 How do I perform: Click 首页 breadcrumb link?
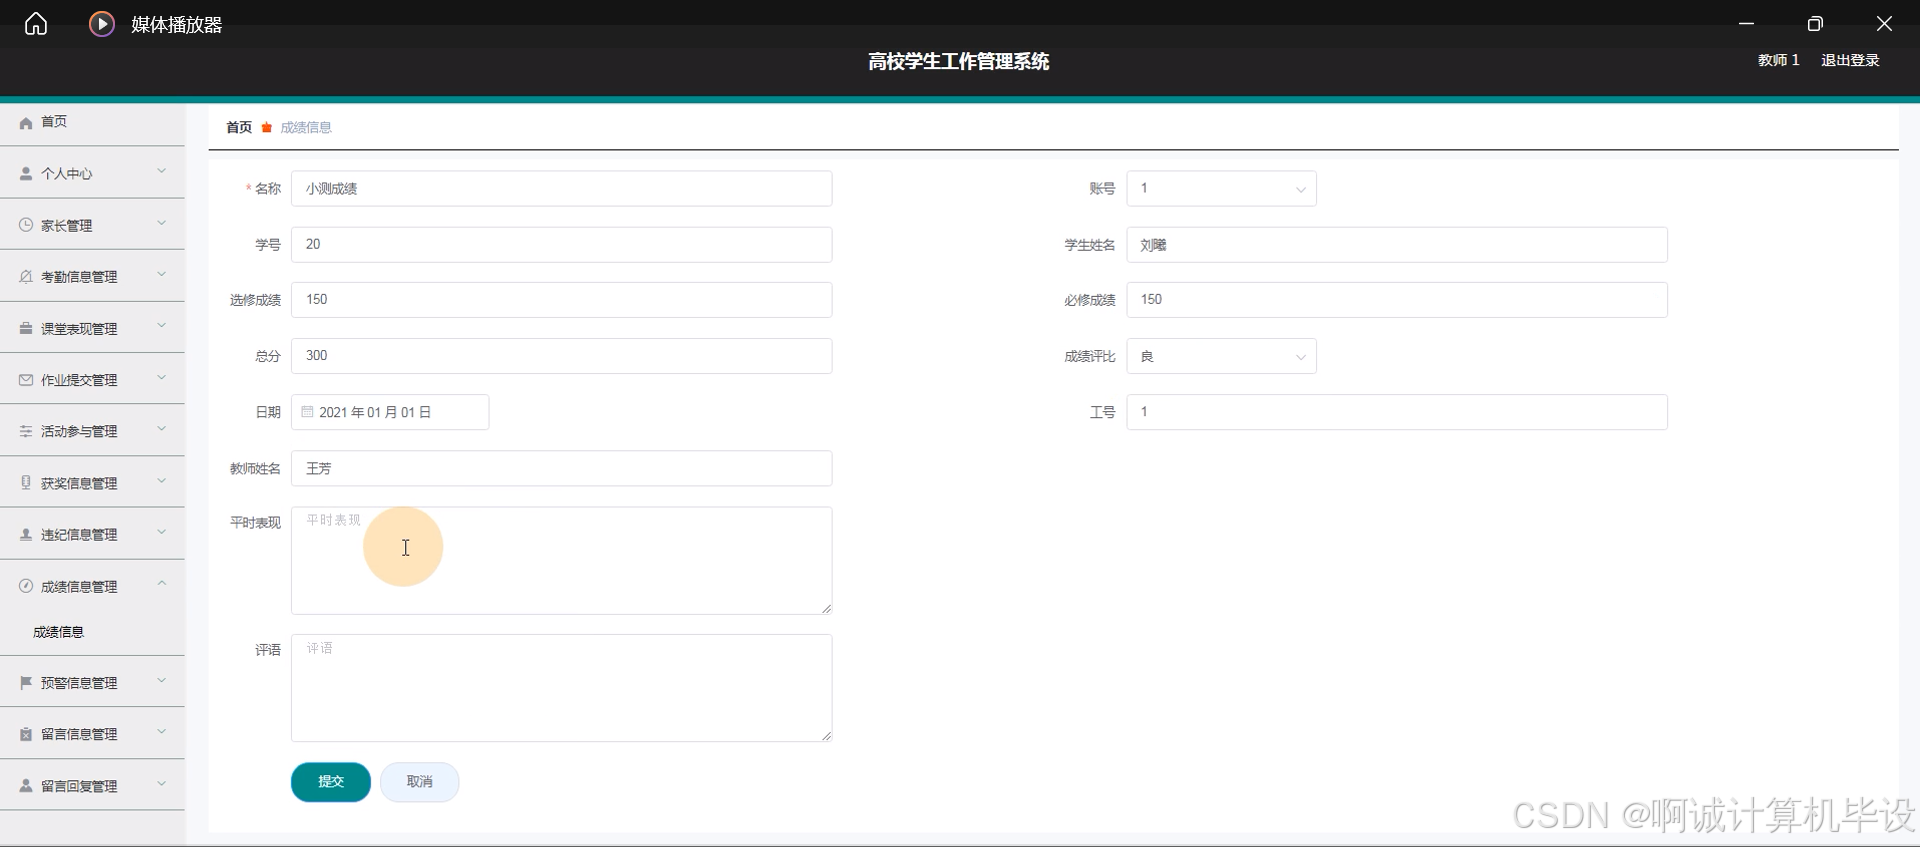pos(239,127)
